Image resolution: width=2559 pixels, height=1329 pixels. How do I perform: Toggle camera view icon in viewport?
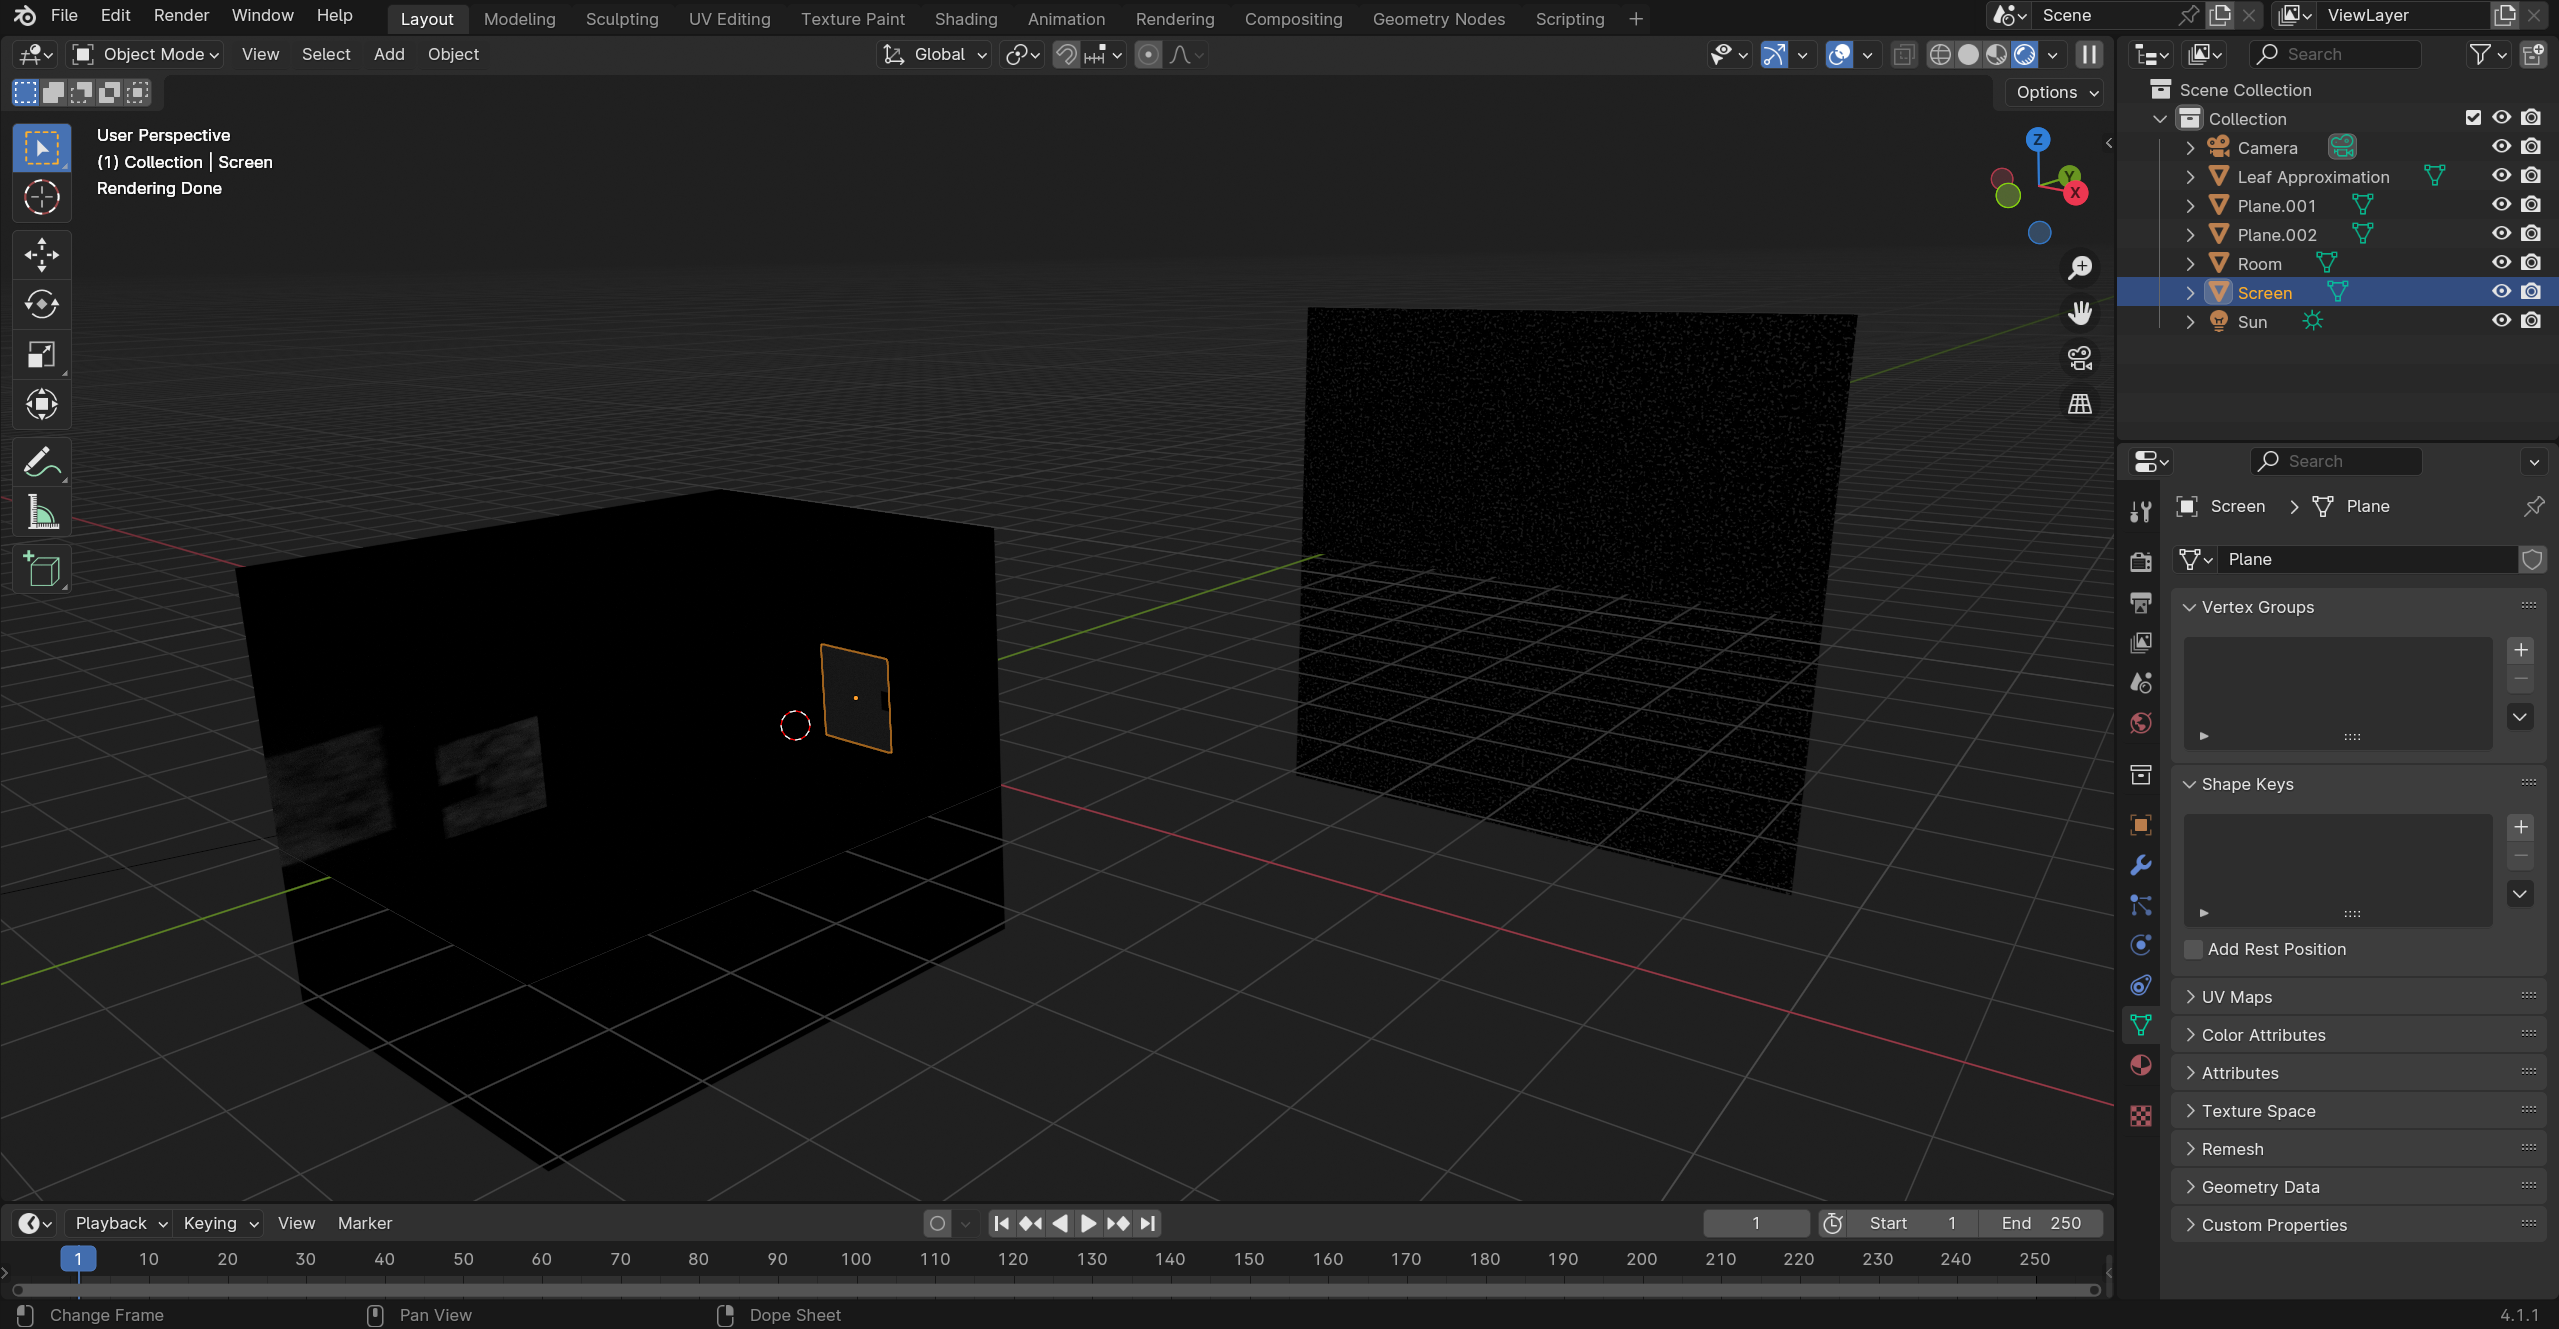point(2080,358)
